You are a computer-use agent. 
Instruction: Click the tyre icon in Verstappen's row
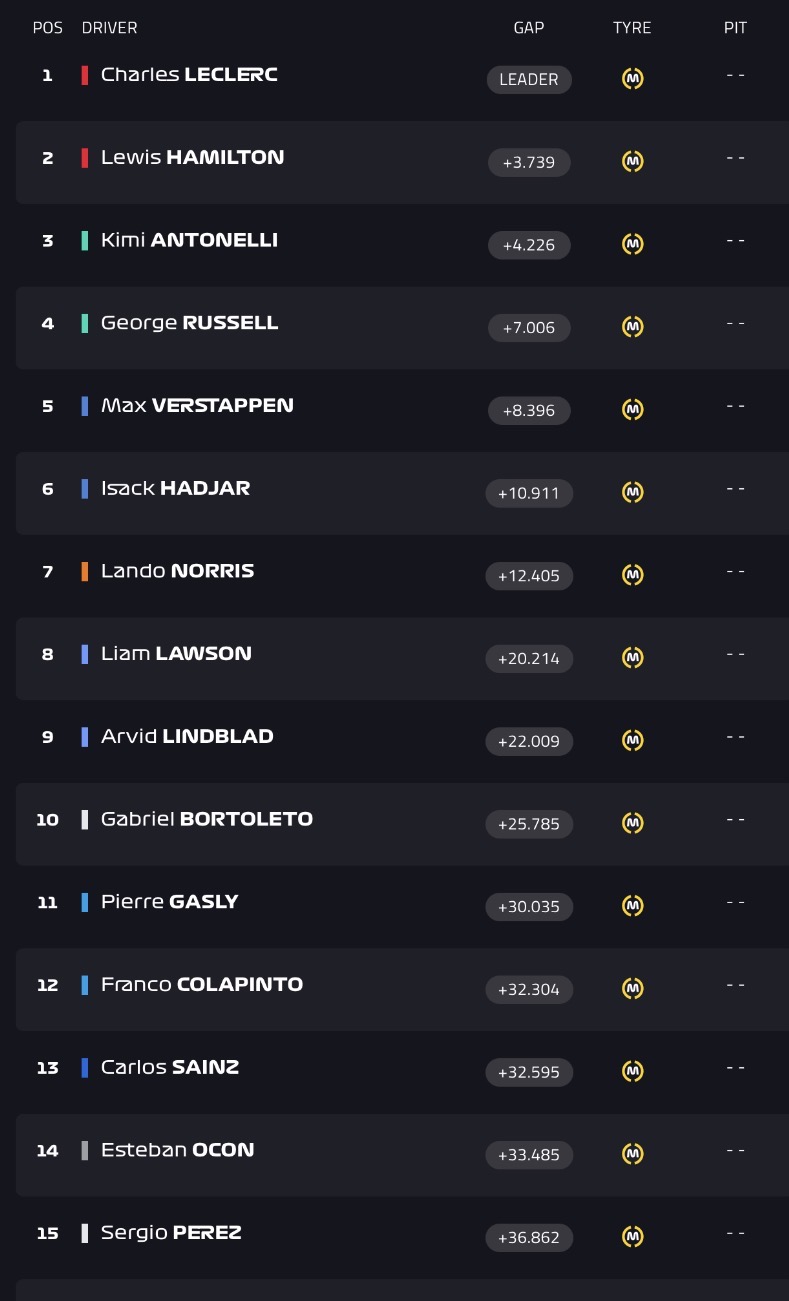pyautogui.click(x=632, y=409)
